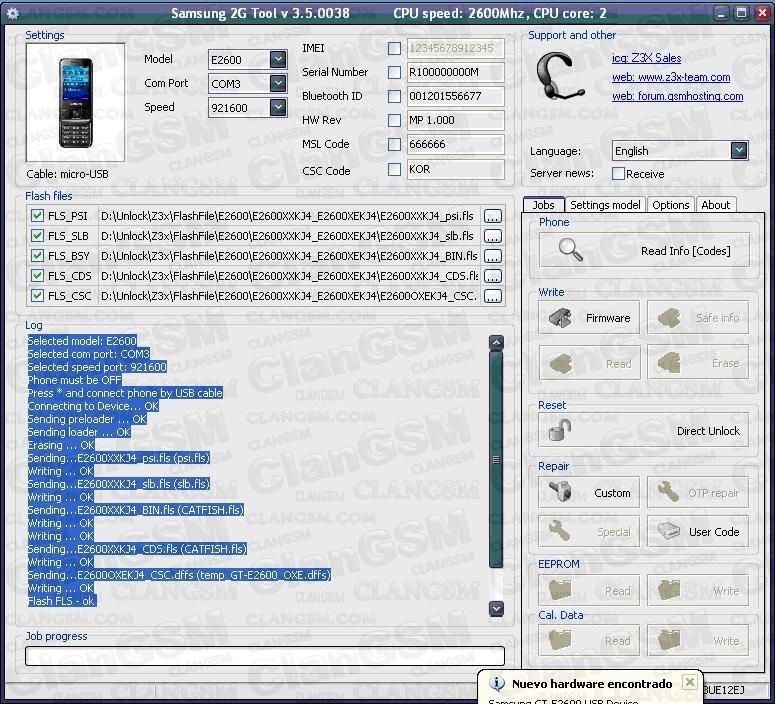Enable the MSL Code checkbox

pyautogui.click(x=394, y=144)
